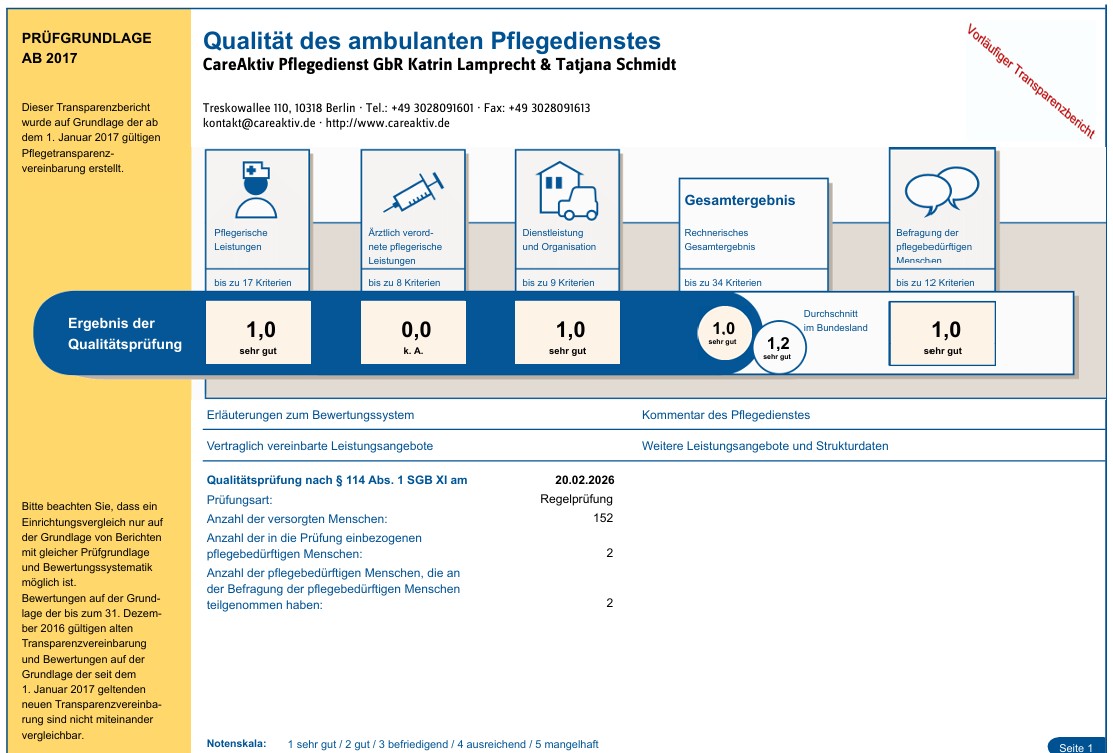The image size is (1113, 753).
Task: Select the Befragung 1,0 sehr gut score box
Action: tap(942, 333)
